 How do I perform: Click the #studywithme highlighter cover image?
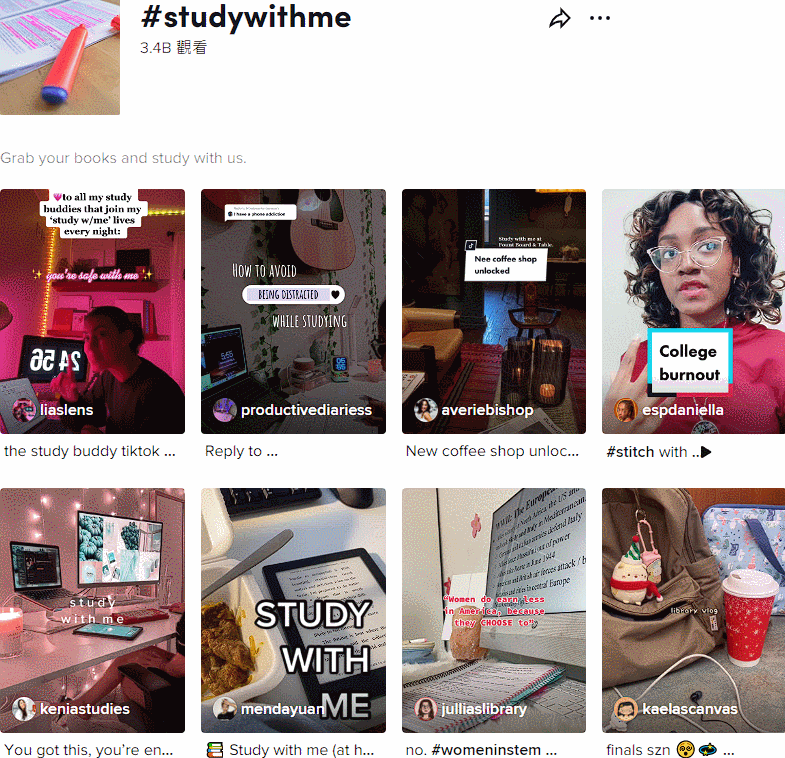tap(60, 57)
